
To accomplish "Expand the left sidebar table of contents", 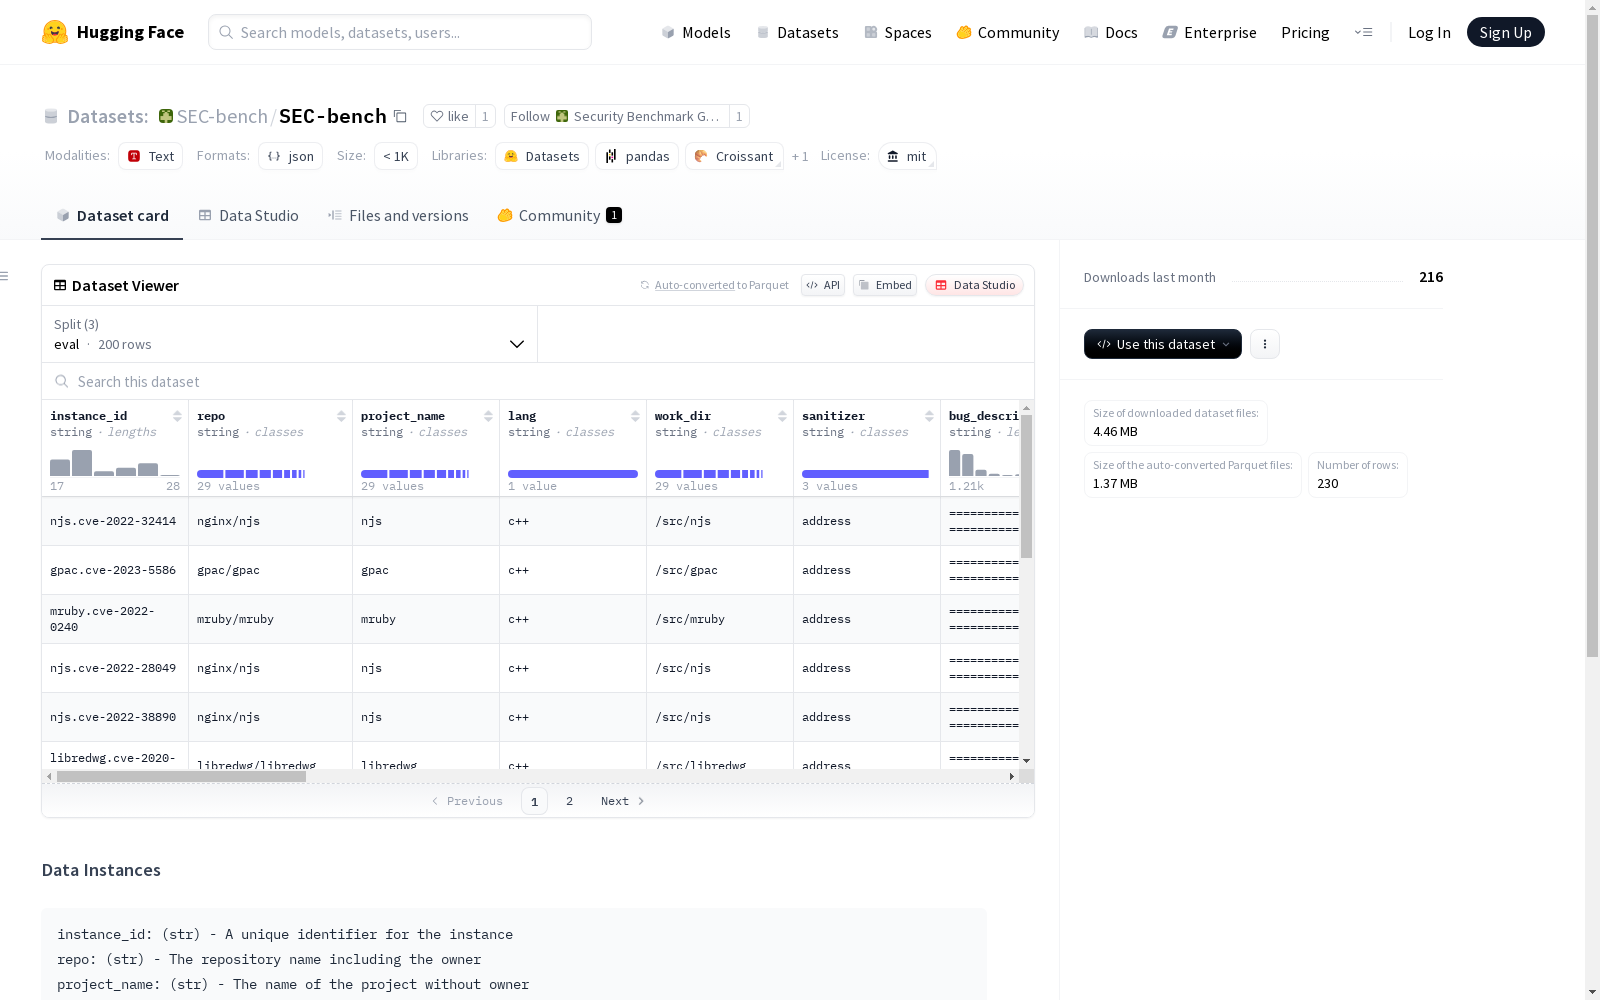I will click(5, 276).
